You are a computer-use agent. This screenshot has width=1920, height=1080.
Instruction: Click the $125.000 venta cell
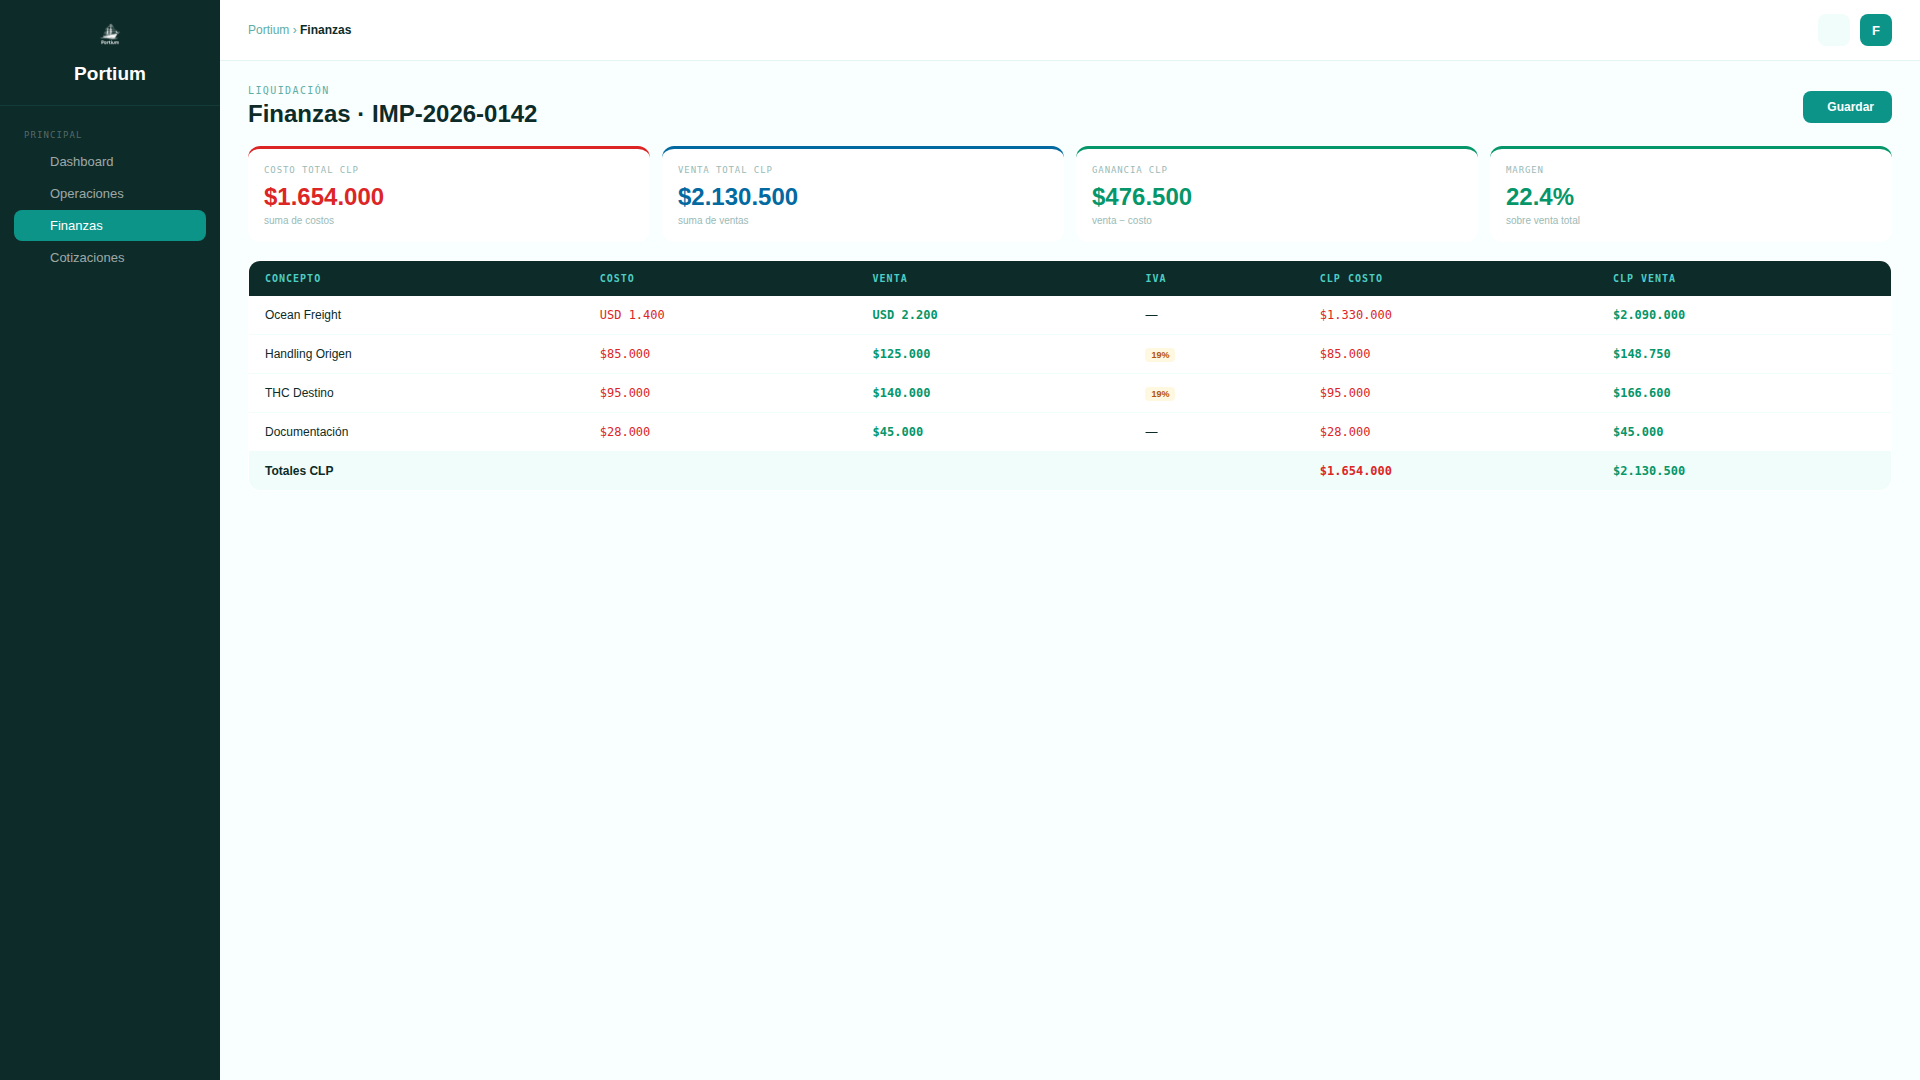901,354
